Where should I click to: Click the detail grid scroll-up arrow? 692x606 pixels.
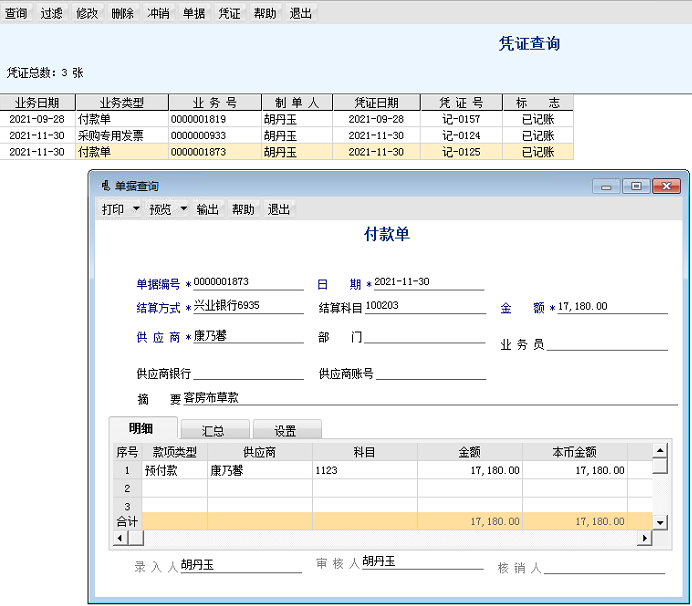point(660,450)
